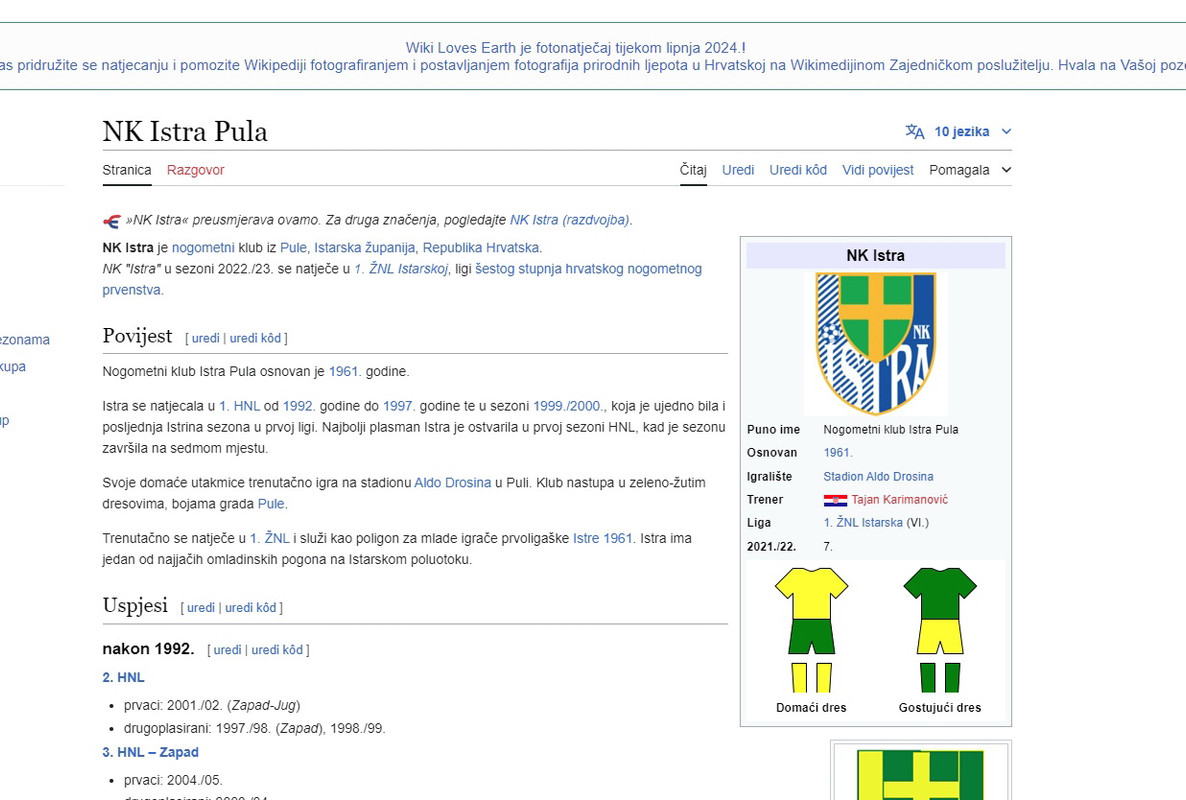Click uredi next to nakon 1992. subheading
This screenshot has height=800, width=1186.
tap(228, 650)
